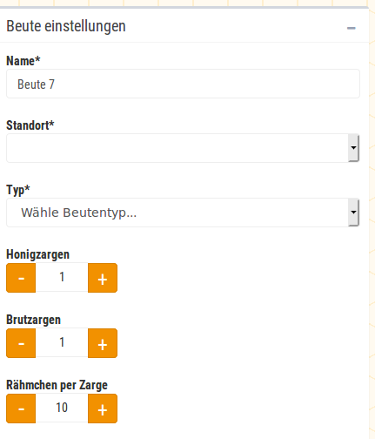Image resolution: width=375 pixels, height=439 pixels.
Task: Click the Typ dropdown arrow button
Action: click(353, 212)
